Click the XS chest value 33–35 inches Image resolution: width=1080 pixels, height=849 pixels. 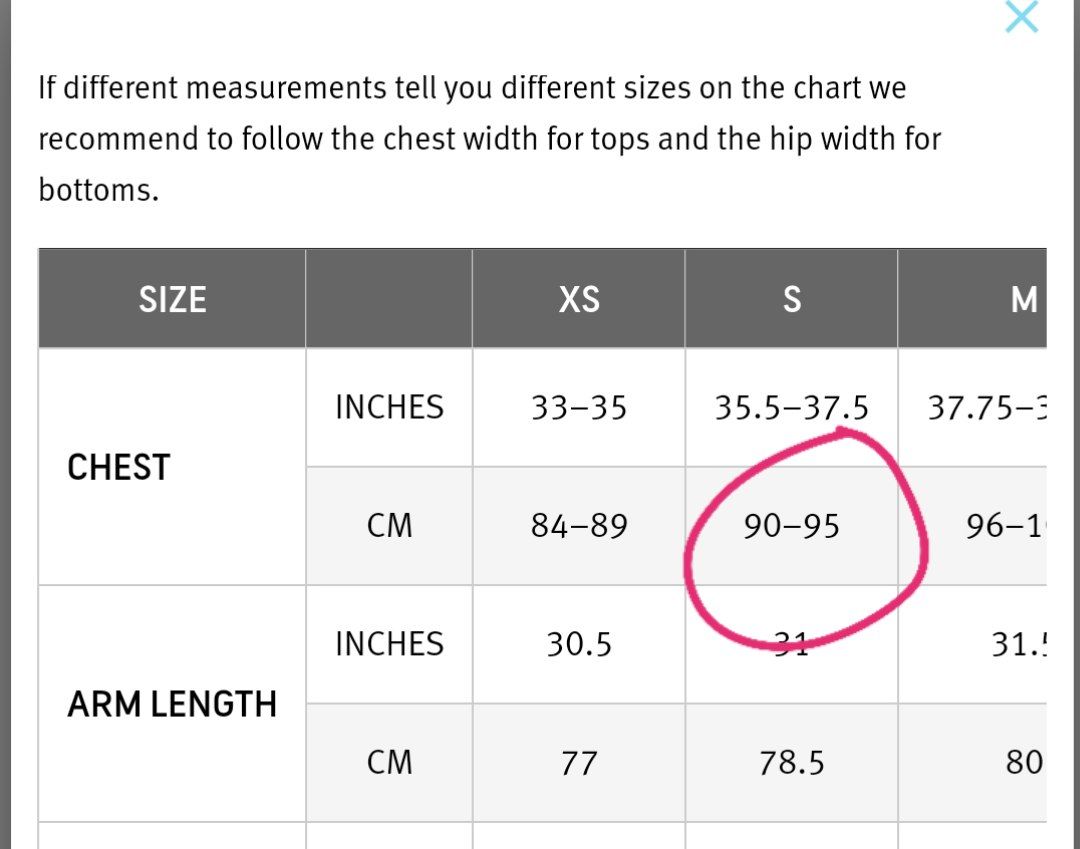(579, 407)
